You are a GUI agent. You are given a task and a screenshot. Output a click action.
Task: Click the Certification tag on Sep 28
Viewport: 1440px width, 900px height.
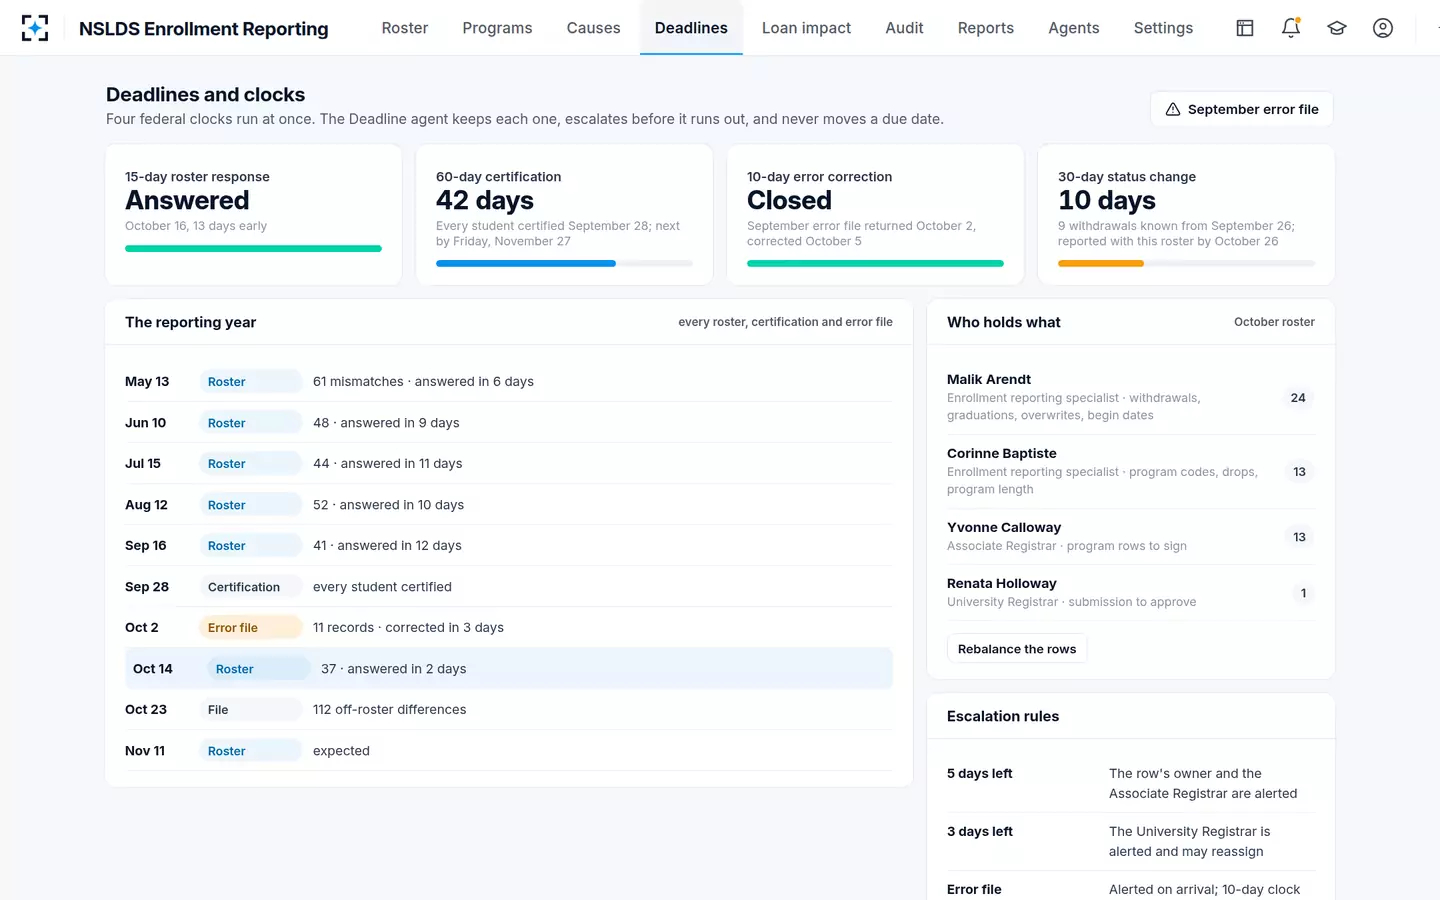[x=250, y=587]
